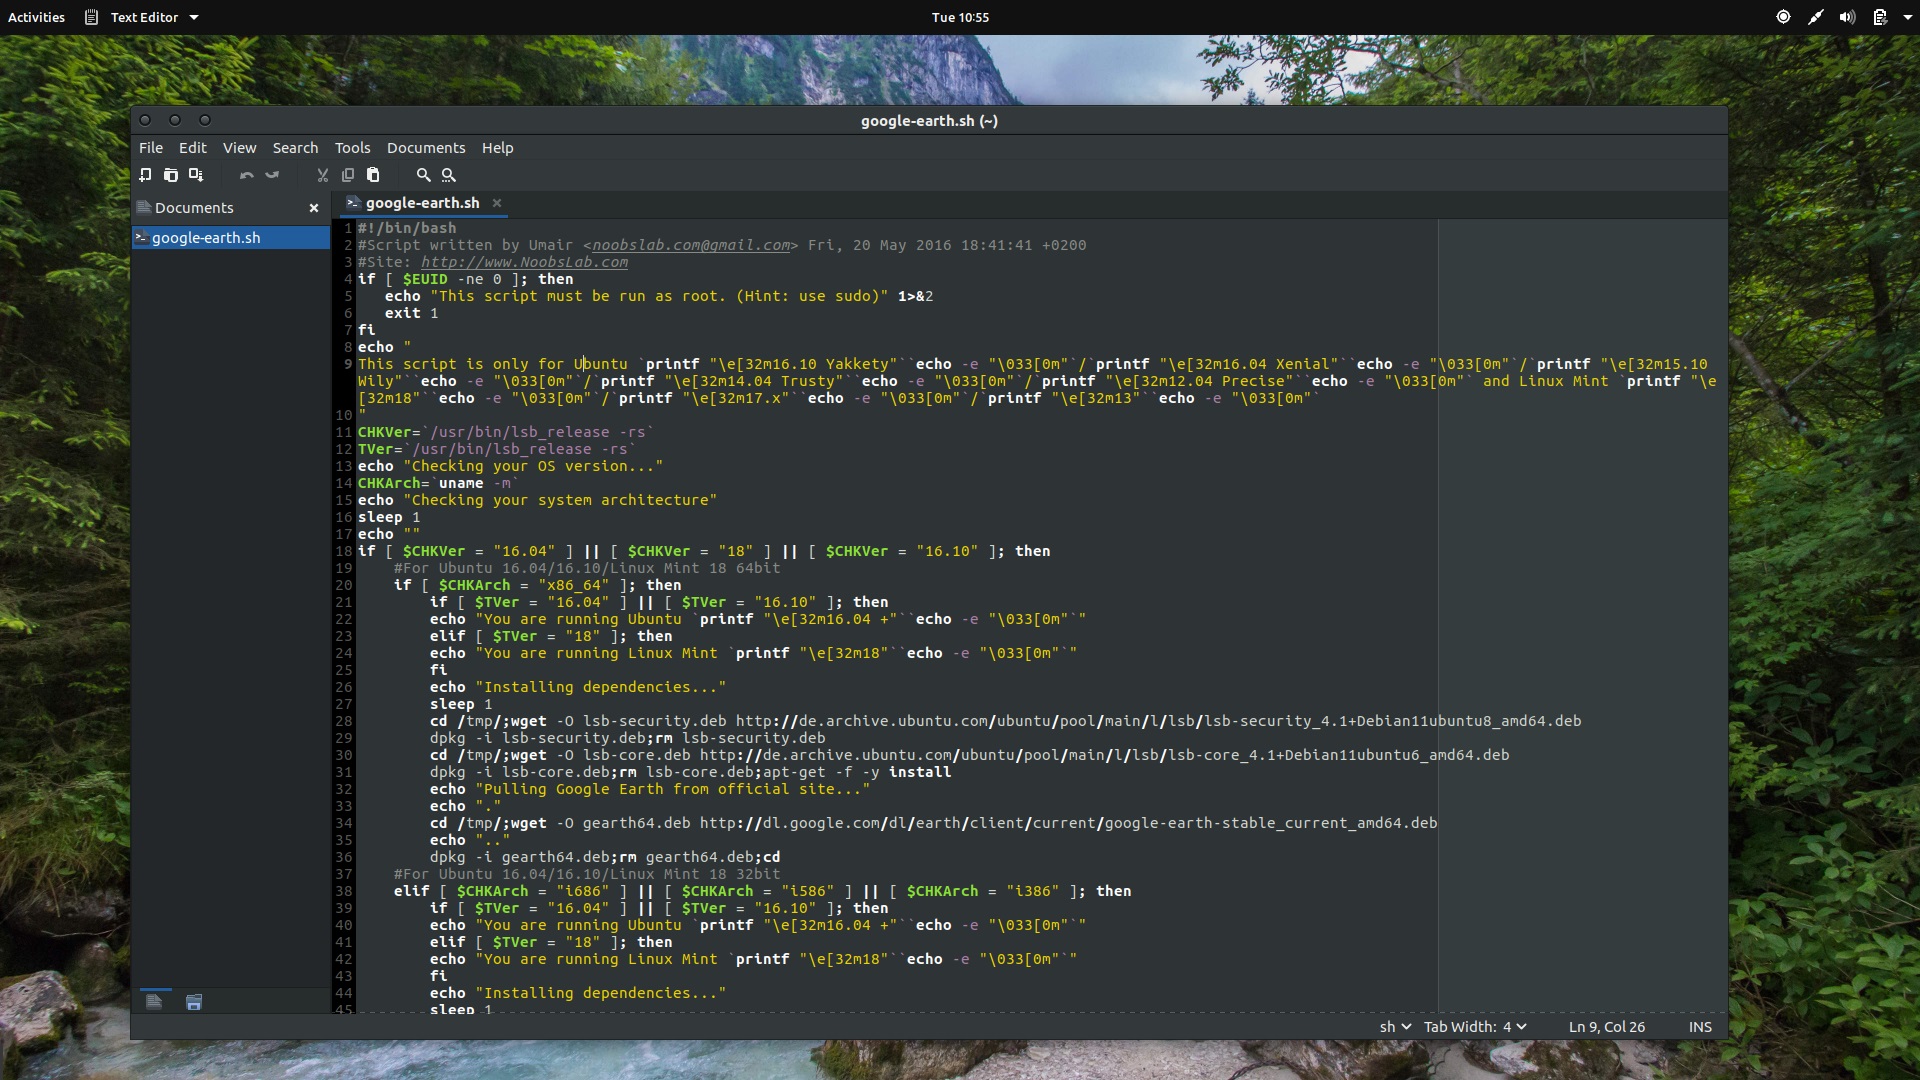Expand the Tab Width dropdown
Viewport: 1920px width, 1080px height.
(x=1475, y=1027)
